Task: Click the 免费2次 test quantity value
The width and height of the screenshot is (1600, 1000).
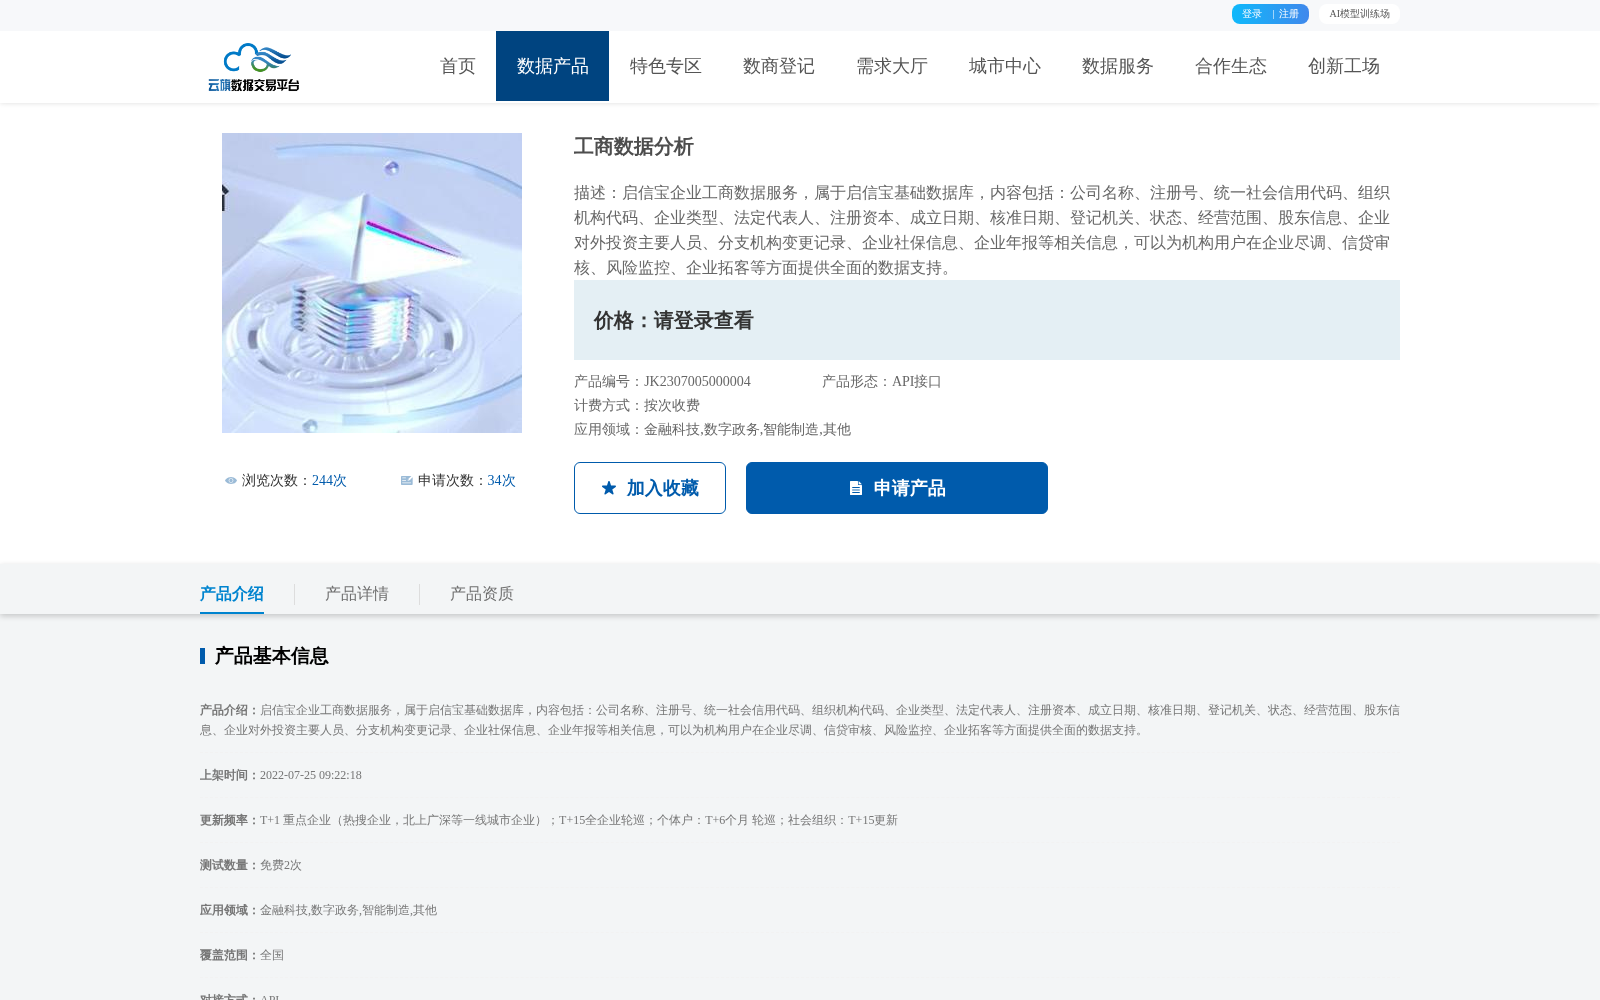Action: (281, 865)
